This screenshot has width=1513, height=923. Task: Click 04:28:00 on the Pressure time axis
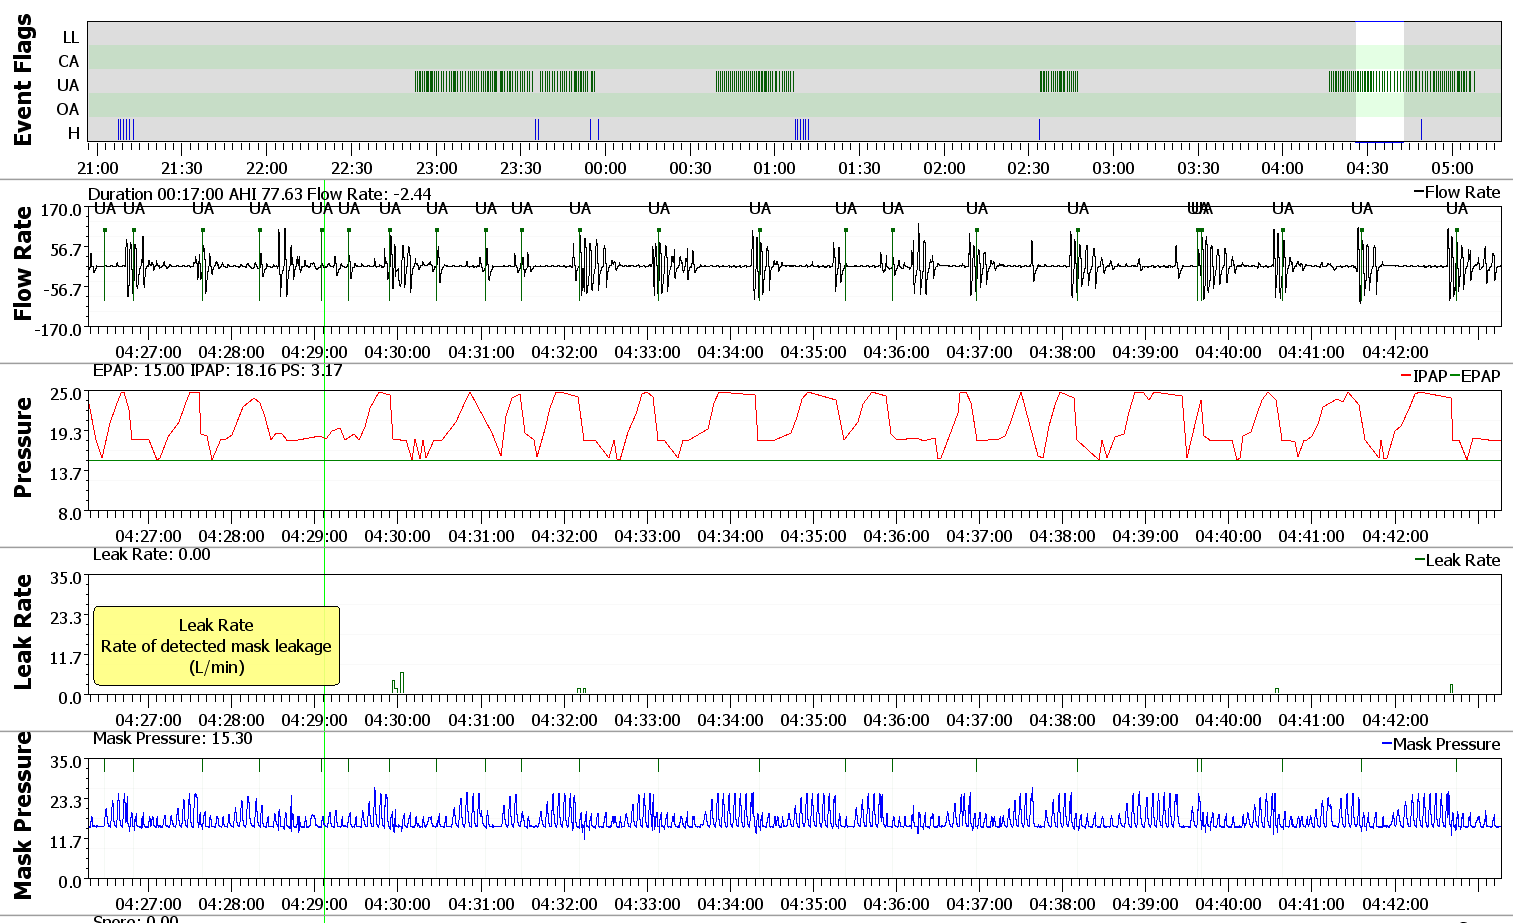coord(231,536)
